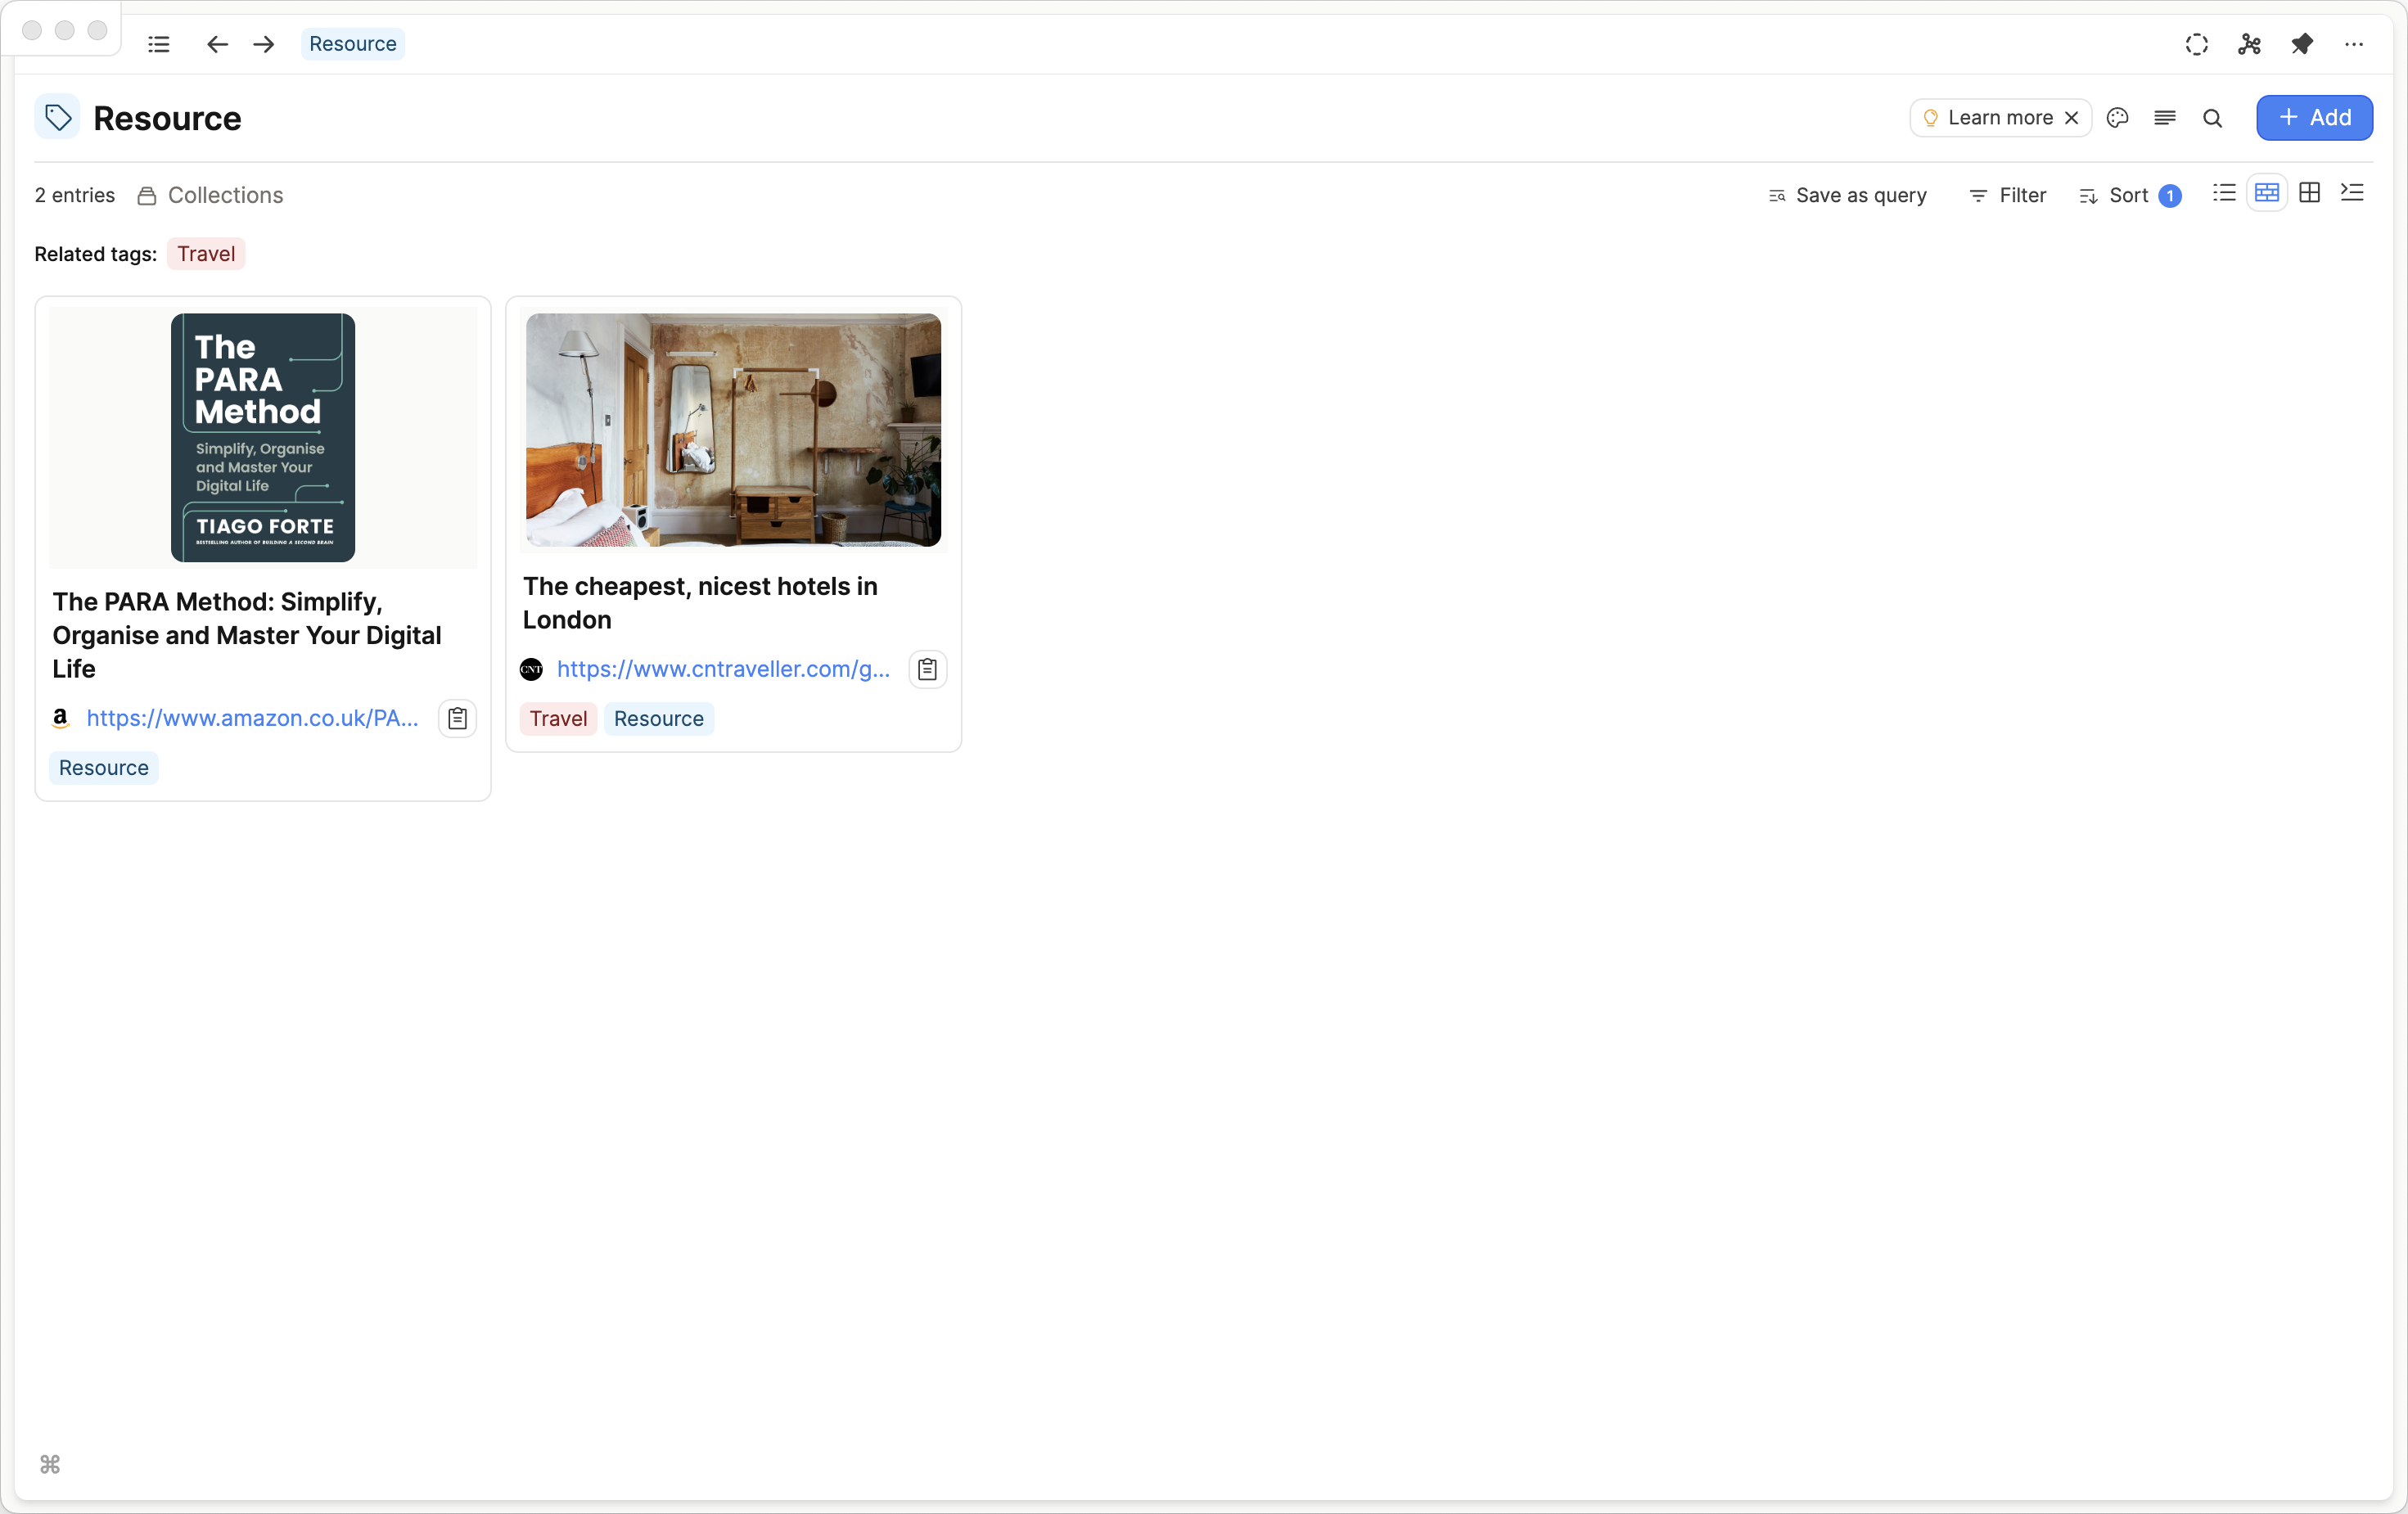Open search with magnifier icon
The height and width of the screenshot is (1514, 2408).
[x=2212, y=118]
